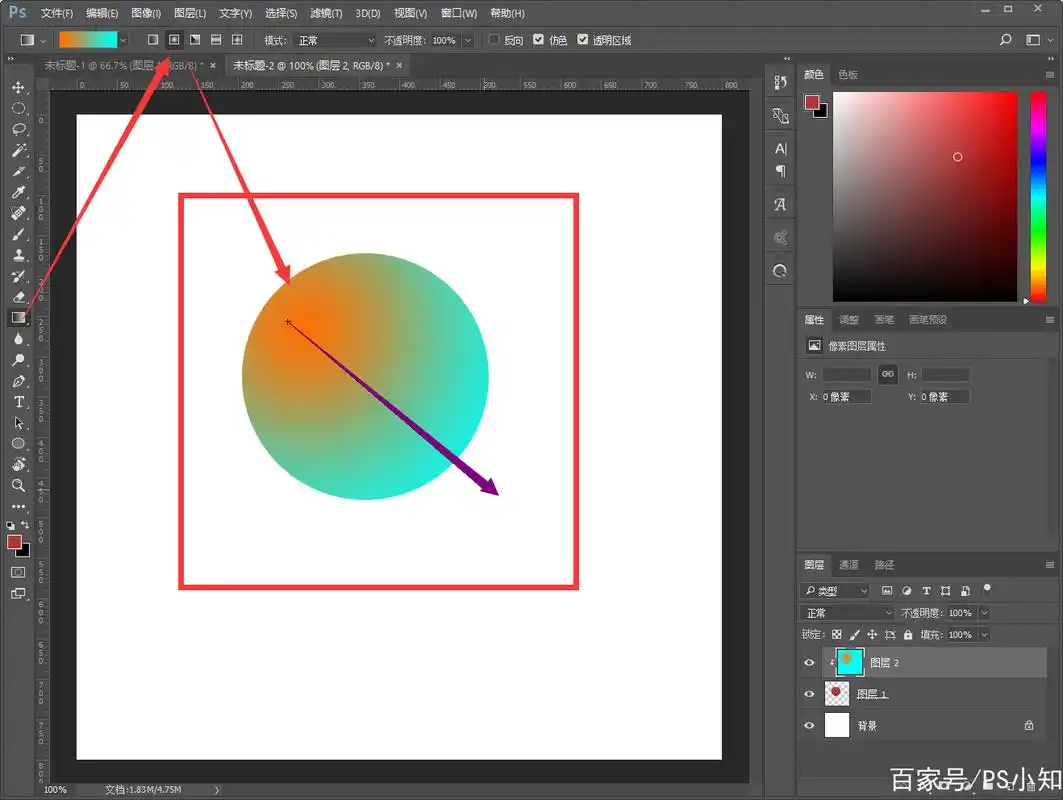
Task: Select the Eraser tool
Action: [18, 297]
